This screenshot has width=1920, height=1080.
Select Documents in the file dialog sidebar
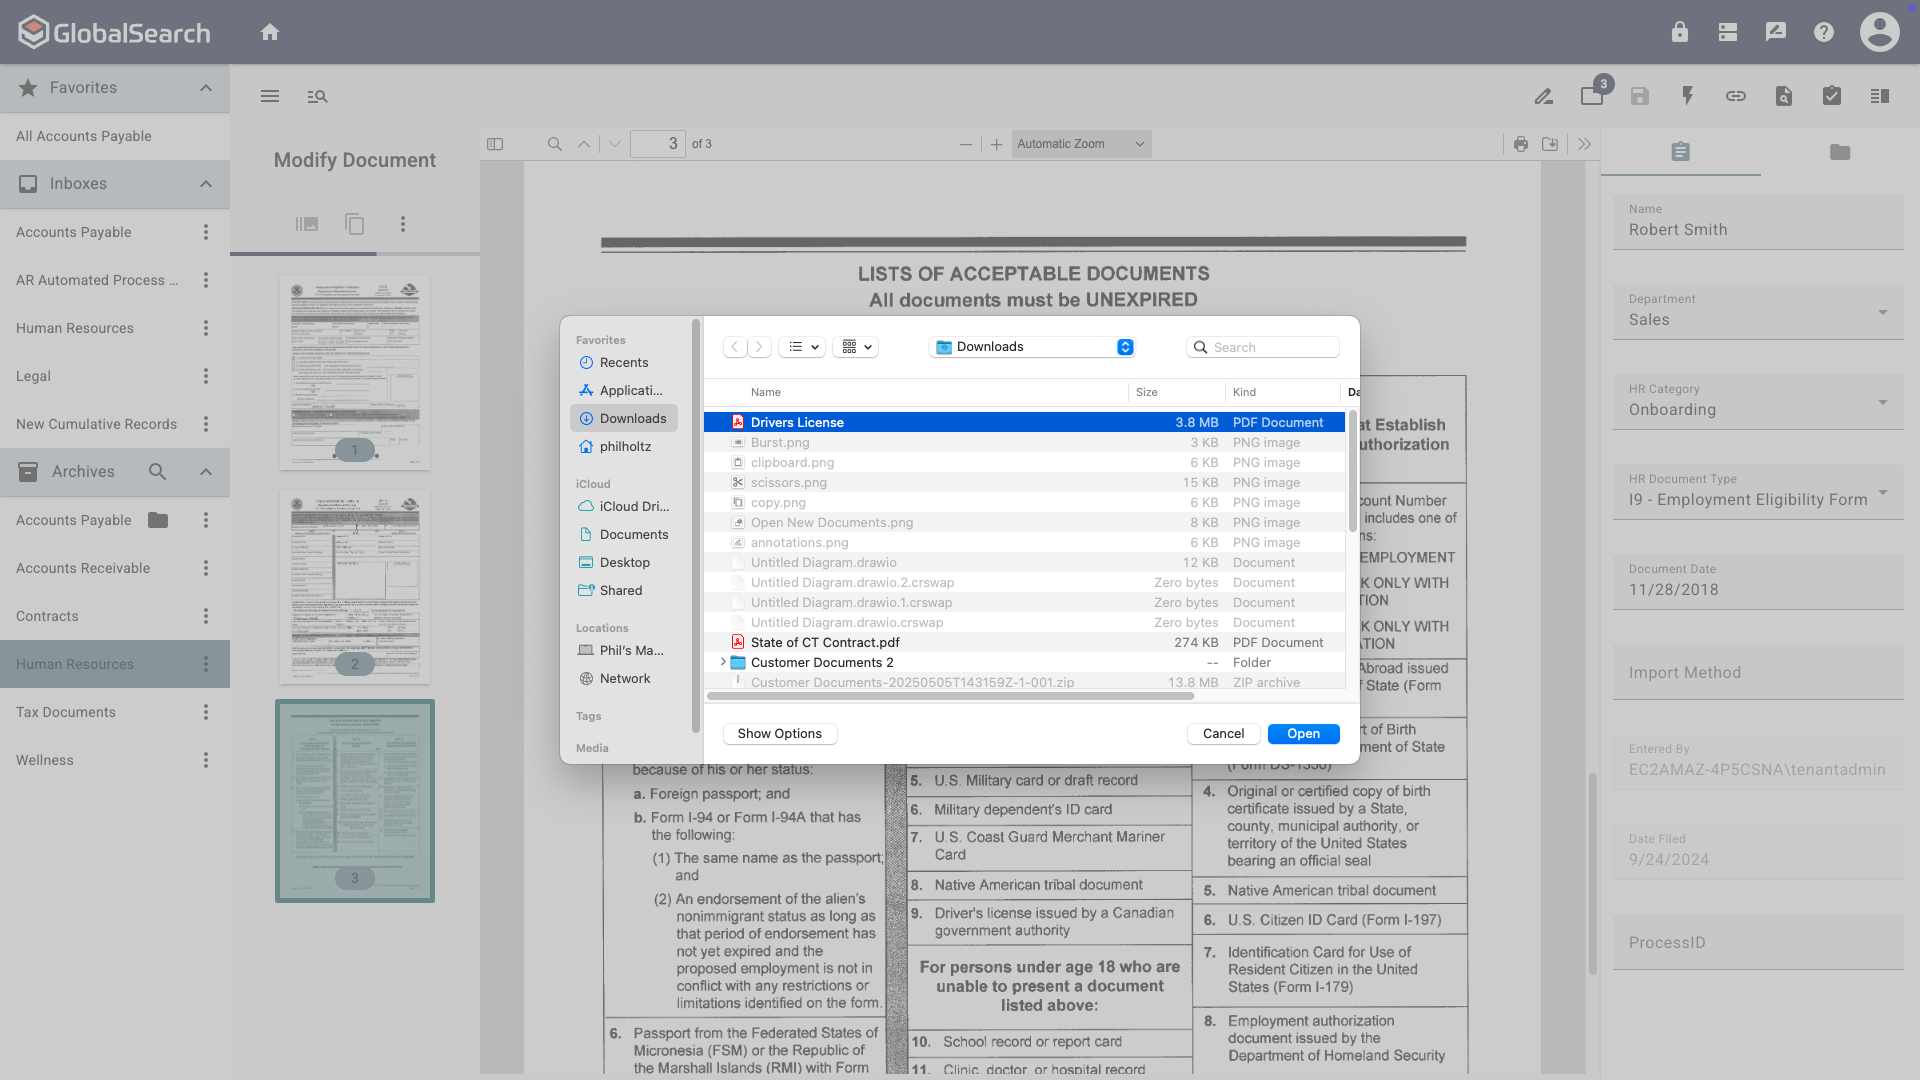[633, 534]
